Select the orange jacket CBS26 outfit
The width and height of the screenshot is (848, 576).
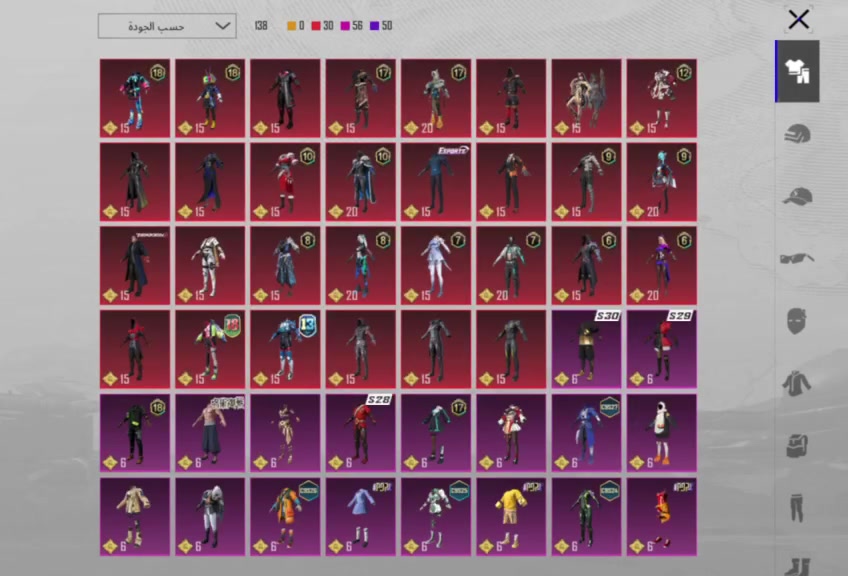point(286,517)
